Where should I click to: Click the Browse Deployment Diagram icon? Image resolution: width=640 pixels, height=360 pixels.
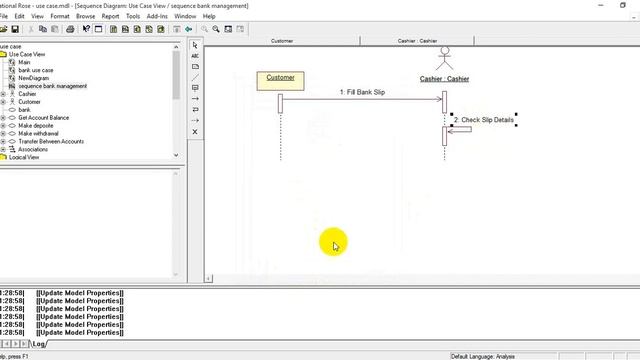point(161,29)
